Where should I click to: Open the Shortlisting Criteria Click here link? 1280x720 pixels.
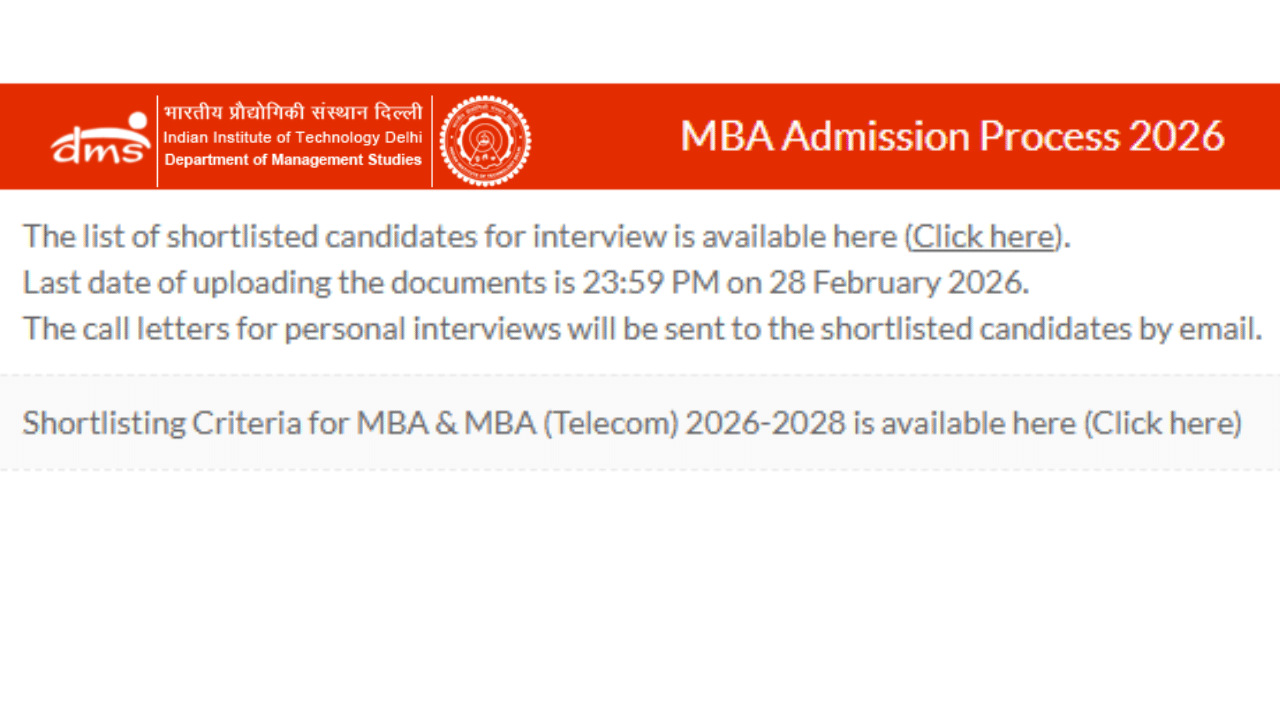1166,423
